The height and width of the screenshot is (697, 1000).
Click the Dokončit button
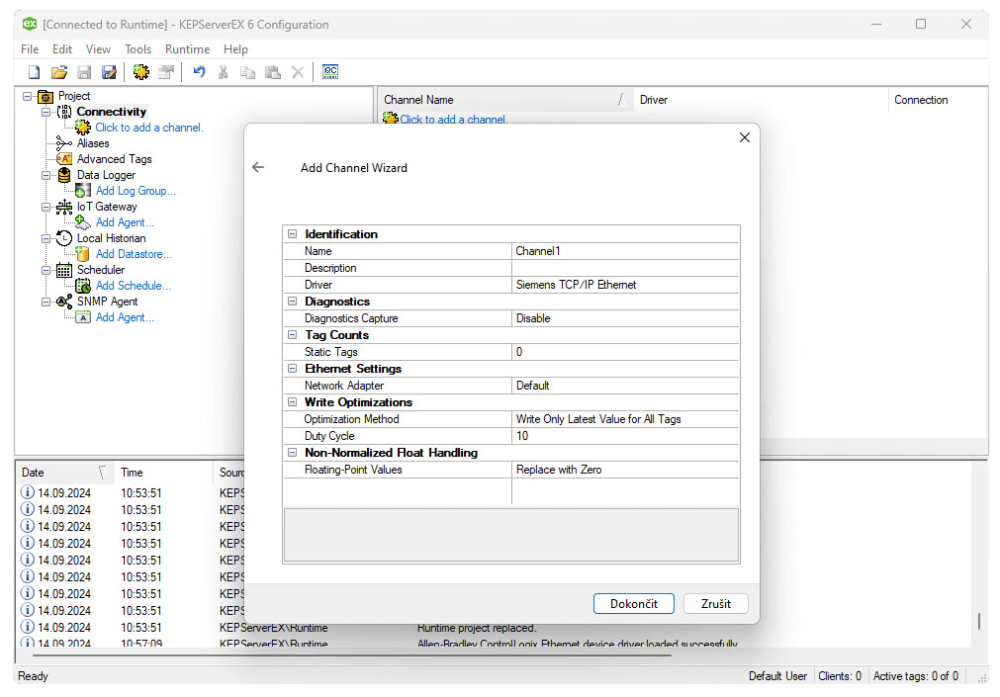(634, 604)
